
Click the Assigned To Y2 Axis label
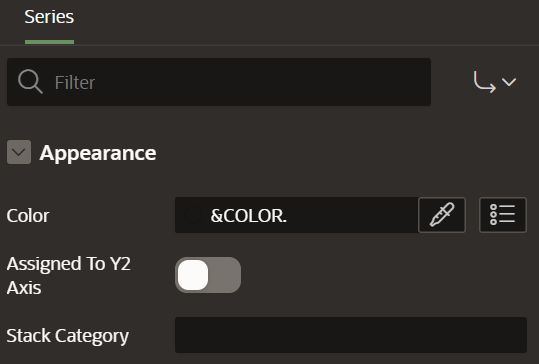pyautogui.click(x=68, y=276)
